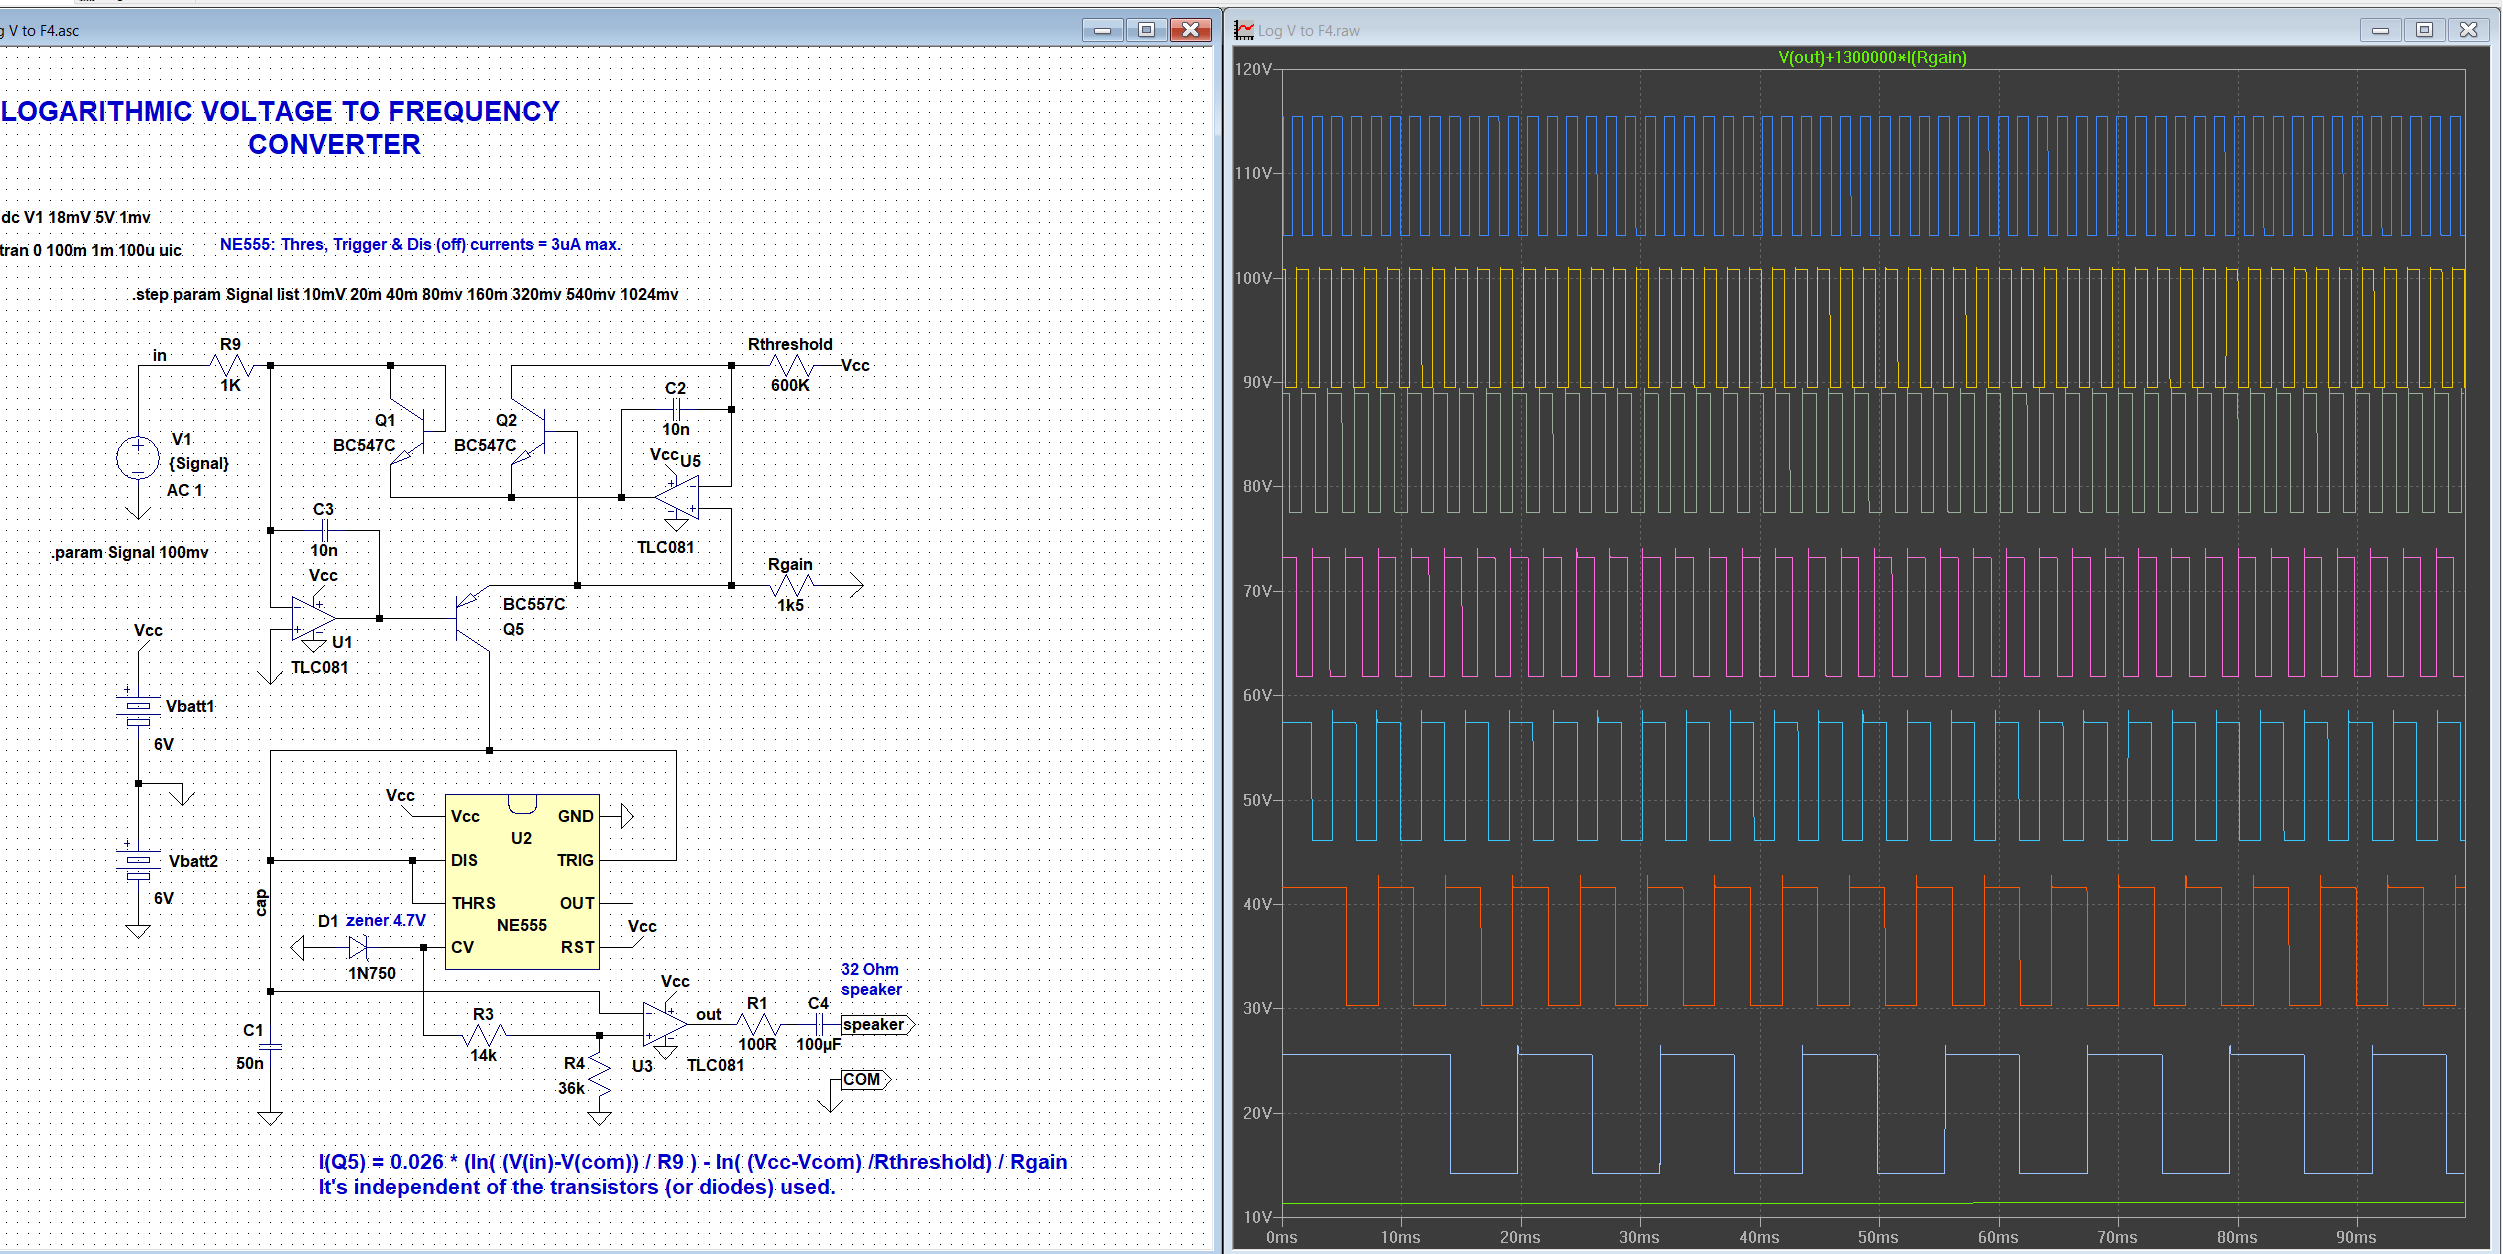Click the 90ms time axis label
Viewport: 2503px width, 1254px height.
tap(2356, 1237)
